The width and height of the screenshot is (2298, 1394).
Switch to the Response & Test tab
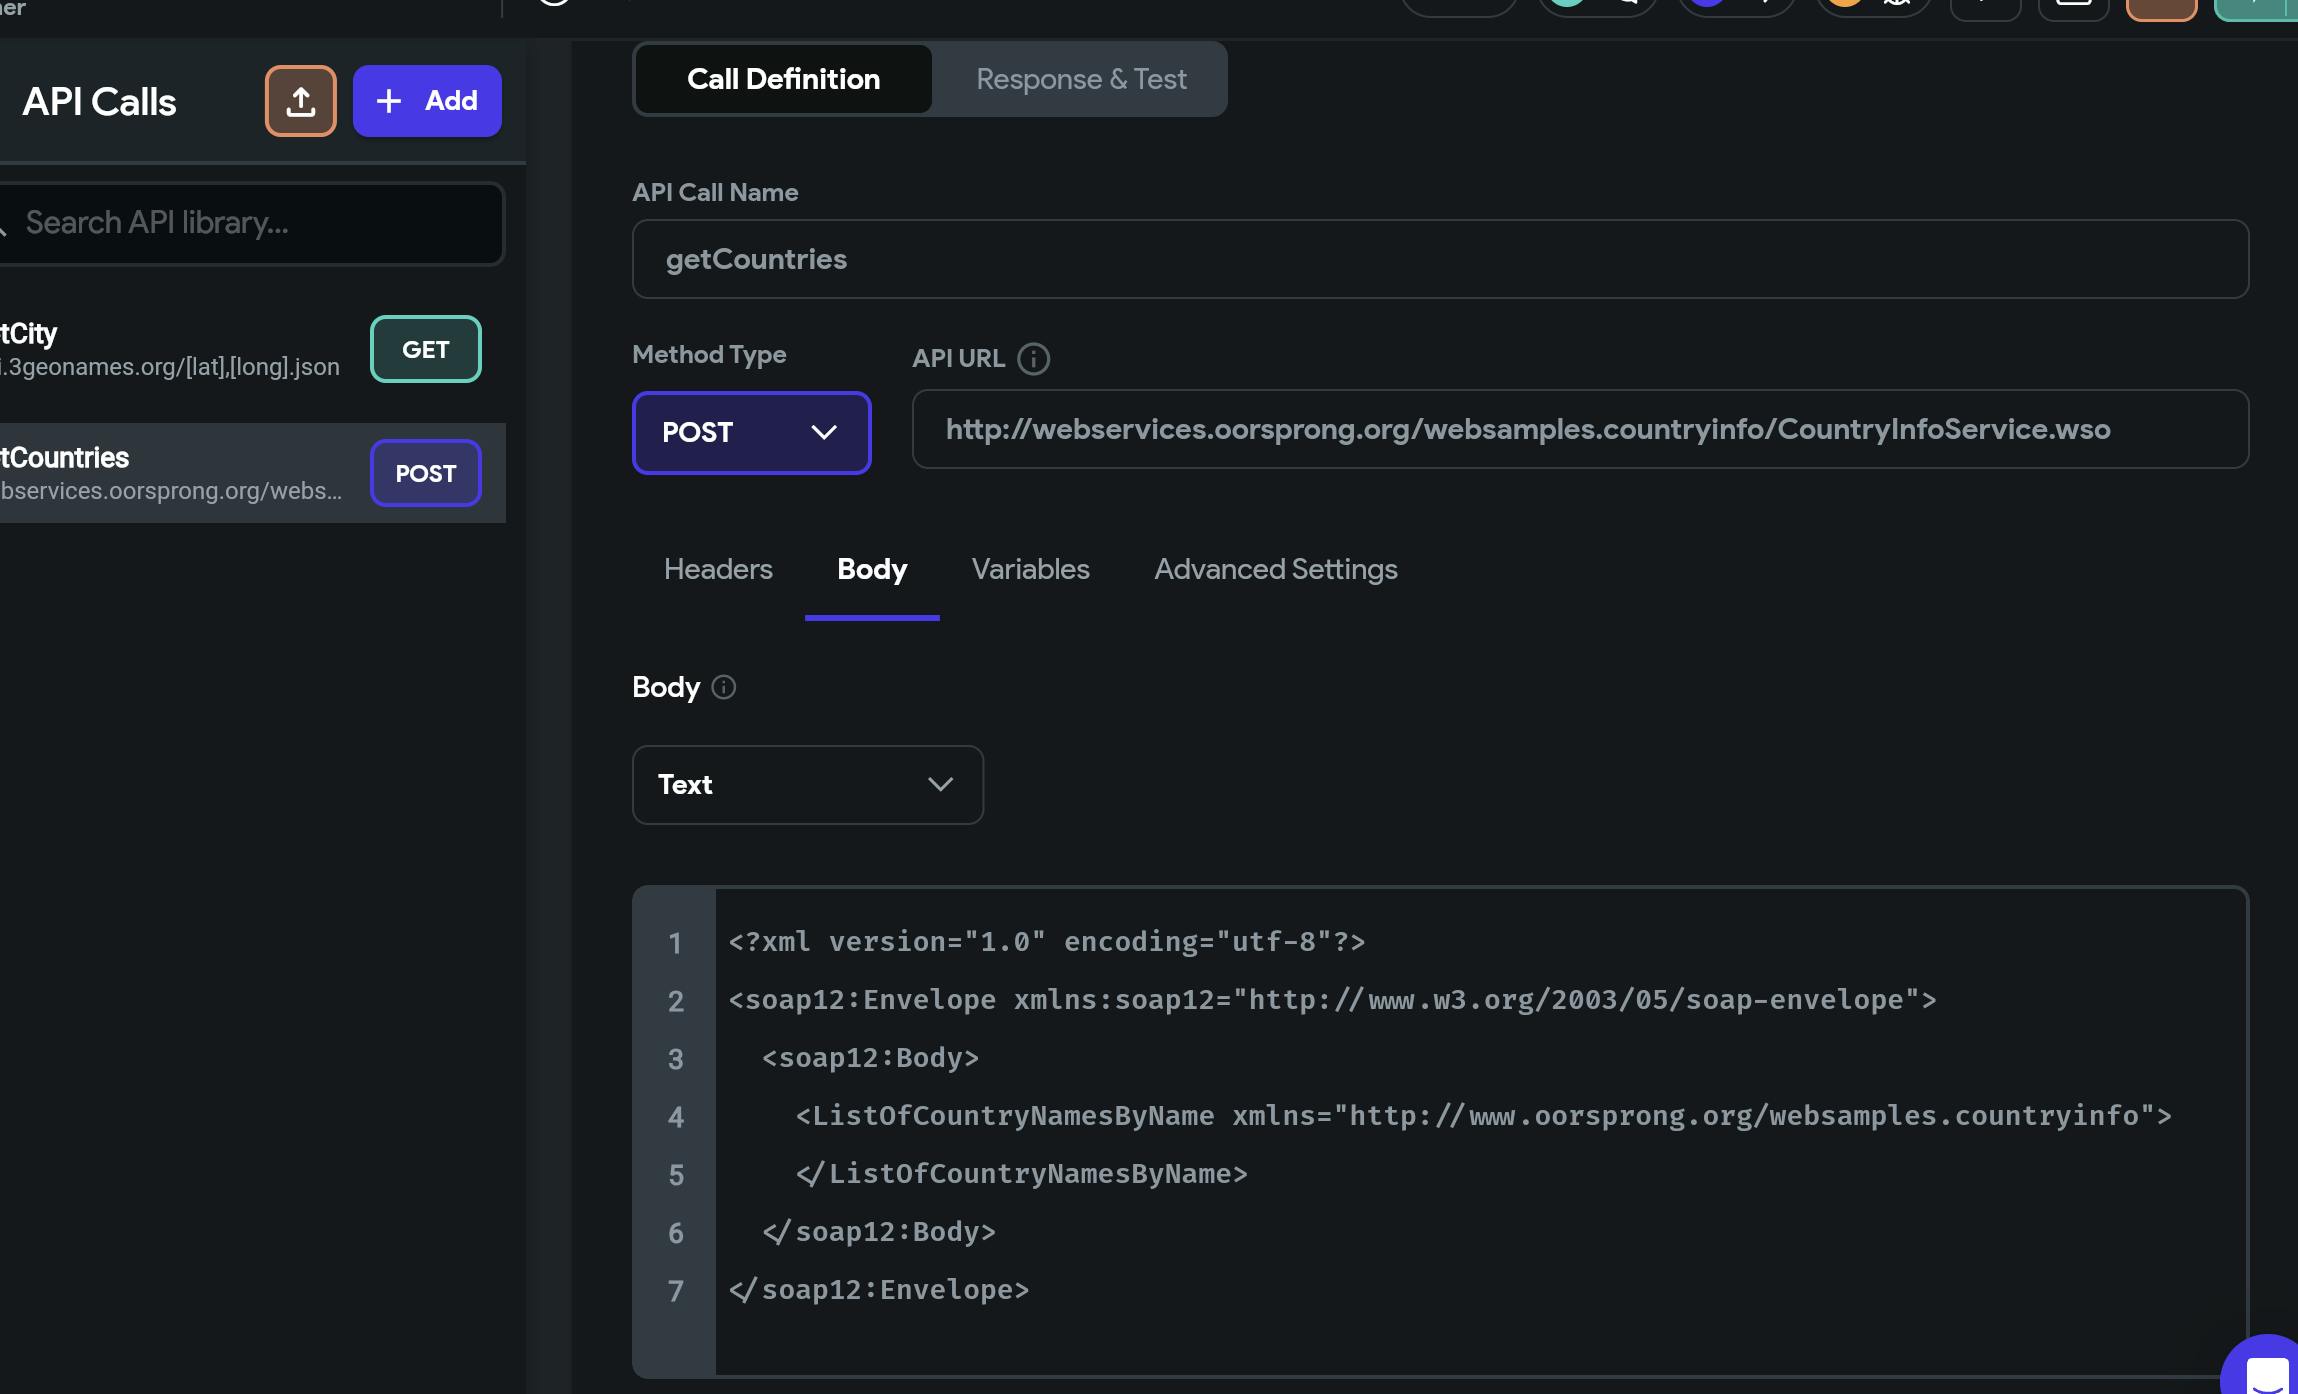[1080, 79]
